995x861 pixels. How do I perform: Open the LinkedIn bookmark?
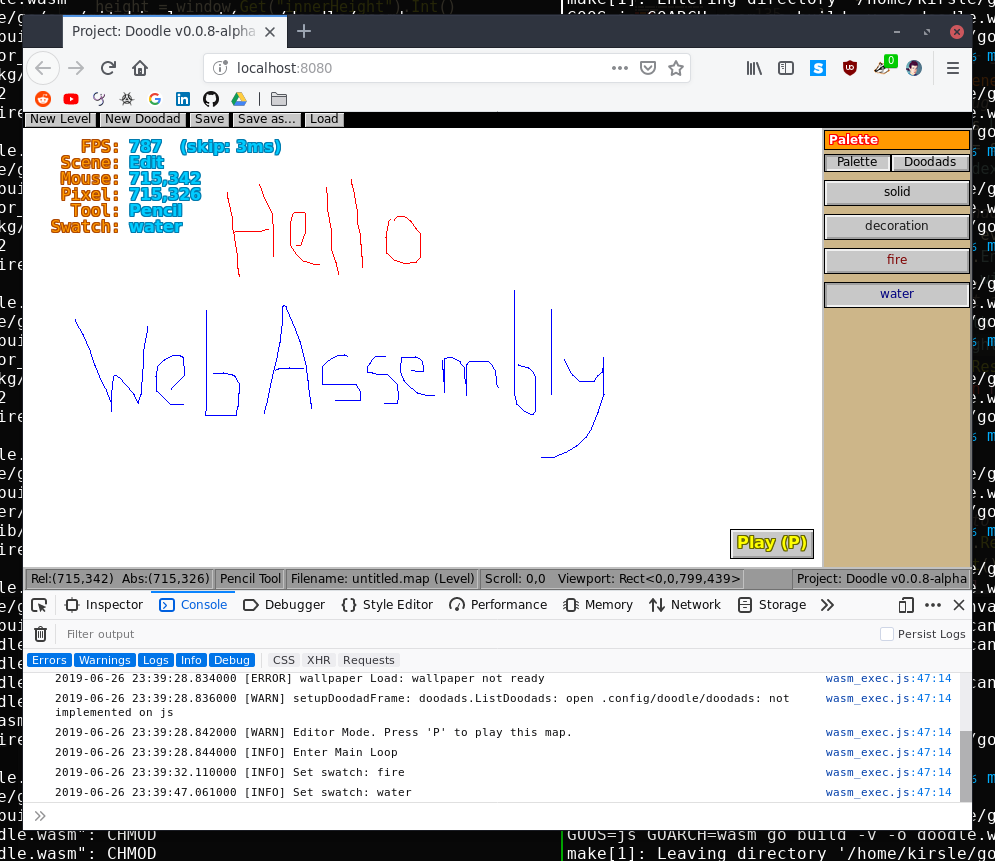click(183, 99)
